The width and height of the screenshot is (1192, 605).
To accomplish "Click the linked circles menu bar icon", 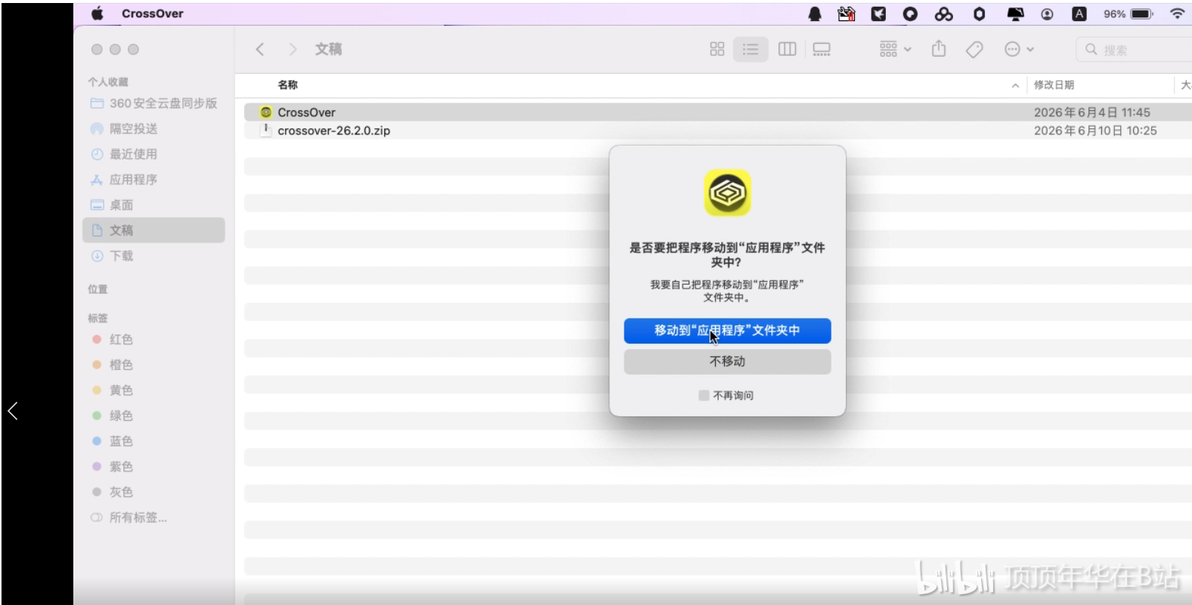I will pyautogui.click(x=943, y=14).
